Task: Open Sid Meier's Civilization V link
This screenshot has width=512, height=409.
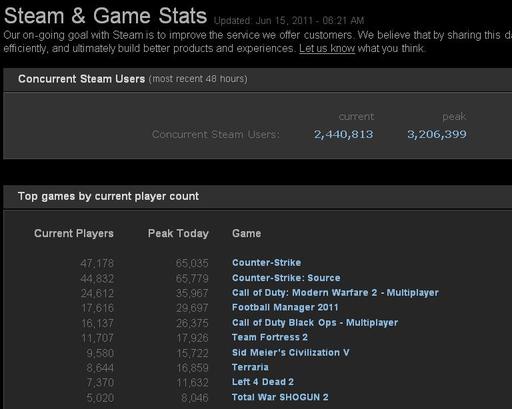Action: [290, 352]
